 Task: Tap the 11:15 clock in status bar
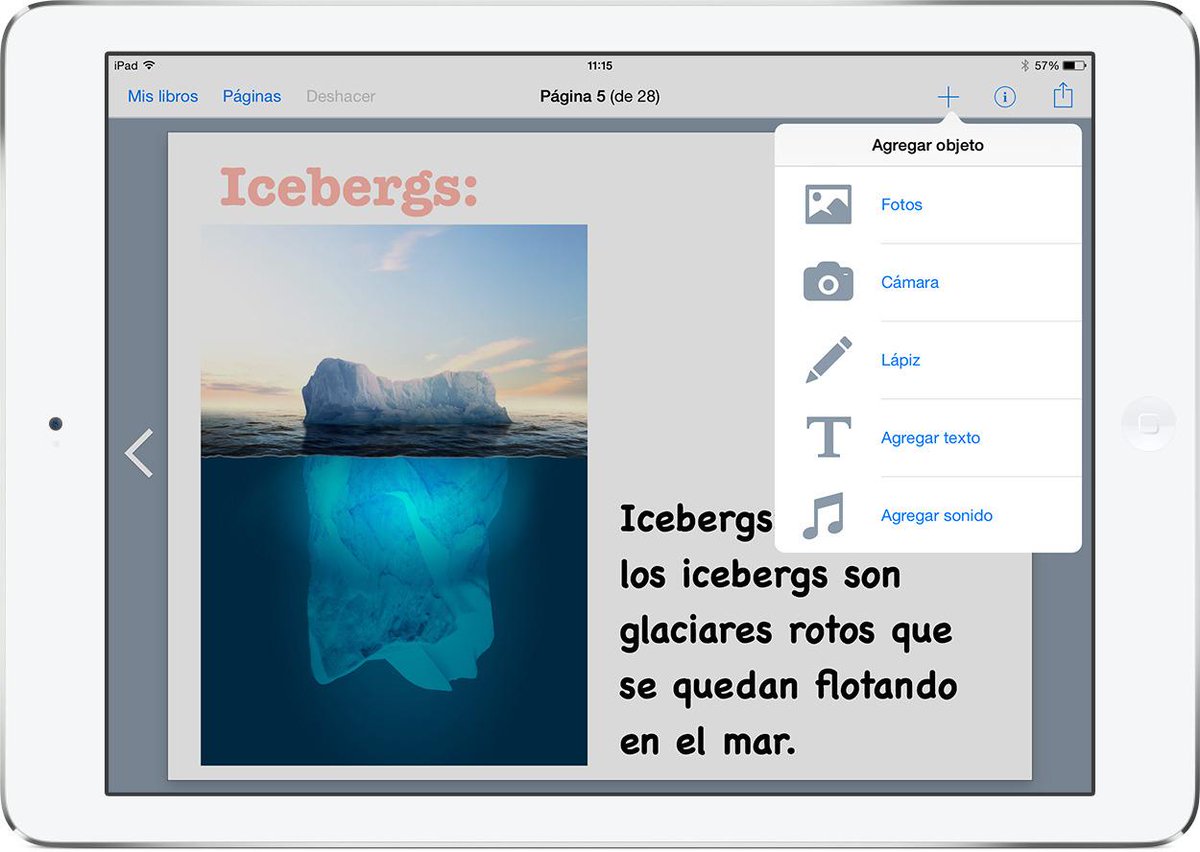[600, 66]
